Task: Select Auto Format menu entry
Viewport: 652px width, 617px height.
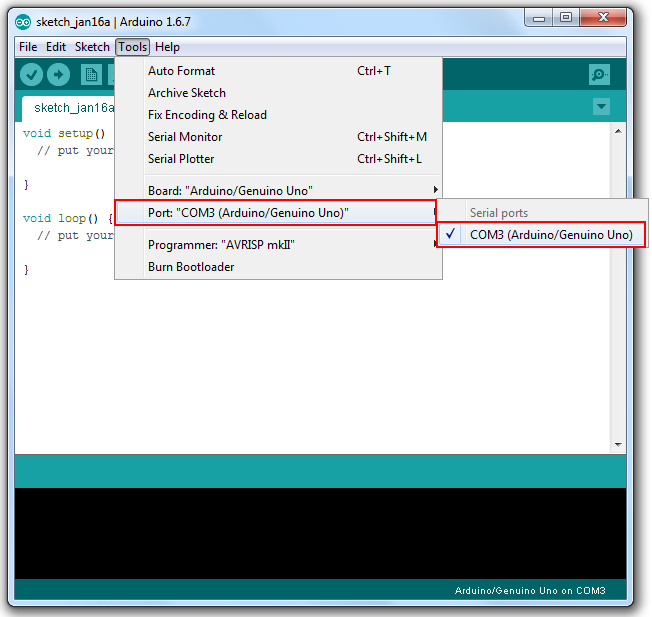Action: click(x=278, y=71)
